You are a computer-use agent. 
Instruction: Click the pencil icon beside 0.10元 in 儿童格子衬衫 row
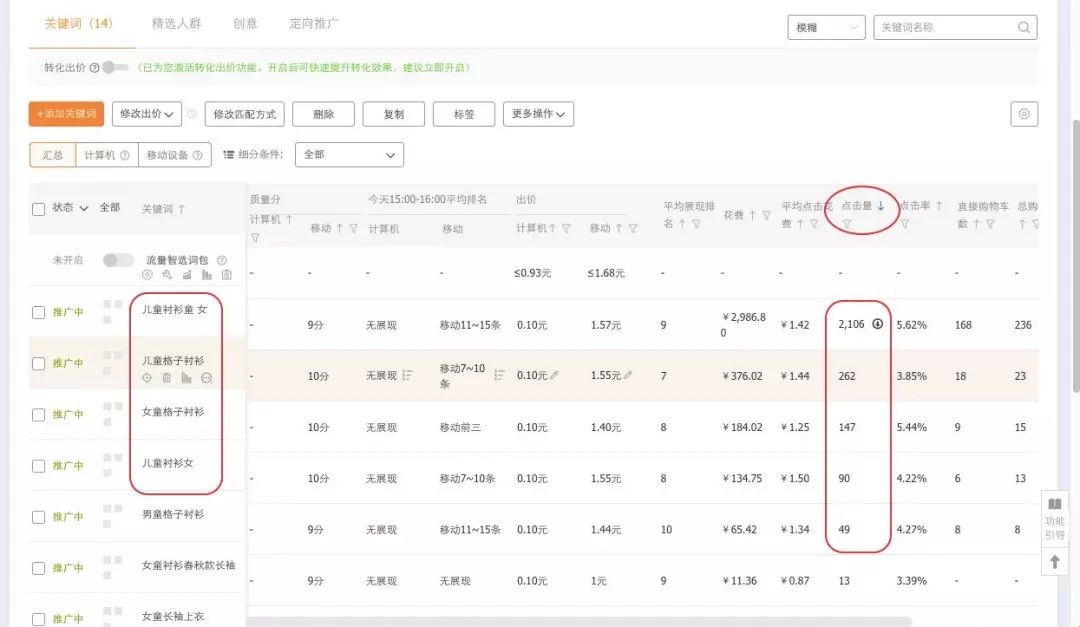click(x=554, y=376)
